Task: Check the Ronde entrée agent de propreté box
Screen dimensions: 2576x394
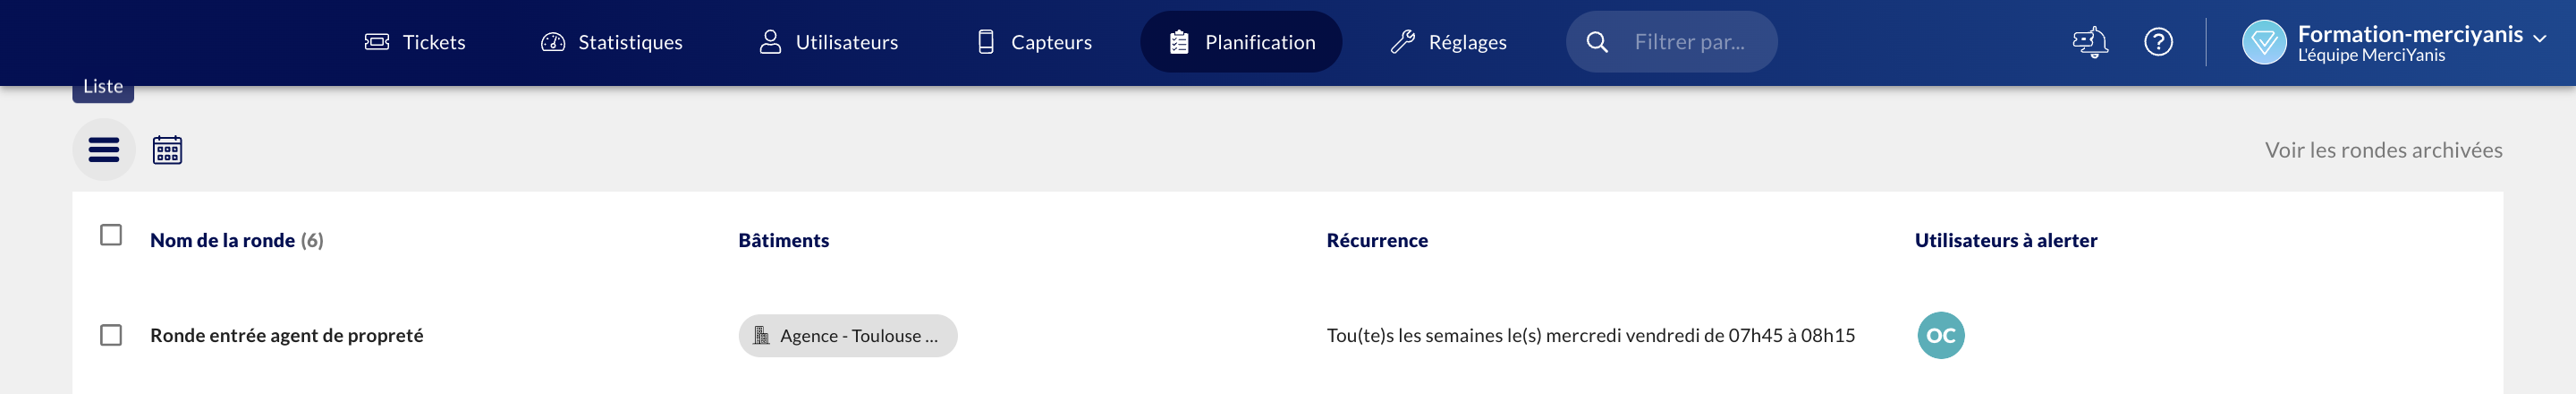Action: coord(111,335)
